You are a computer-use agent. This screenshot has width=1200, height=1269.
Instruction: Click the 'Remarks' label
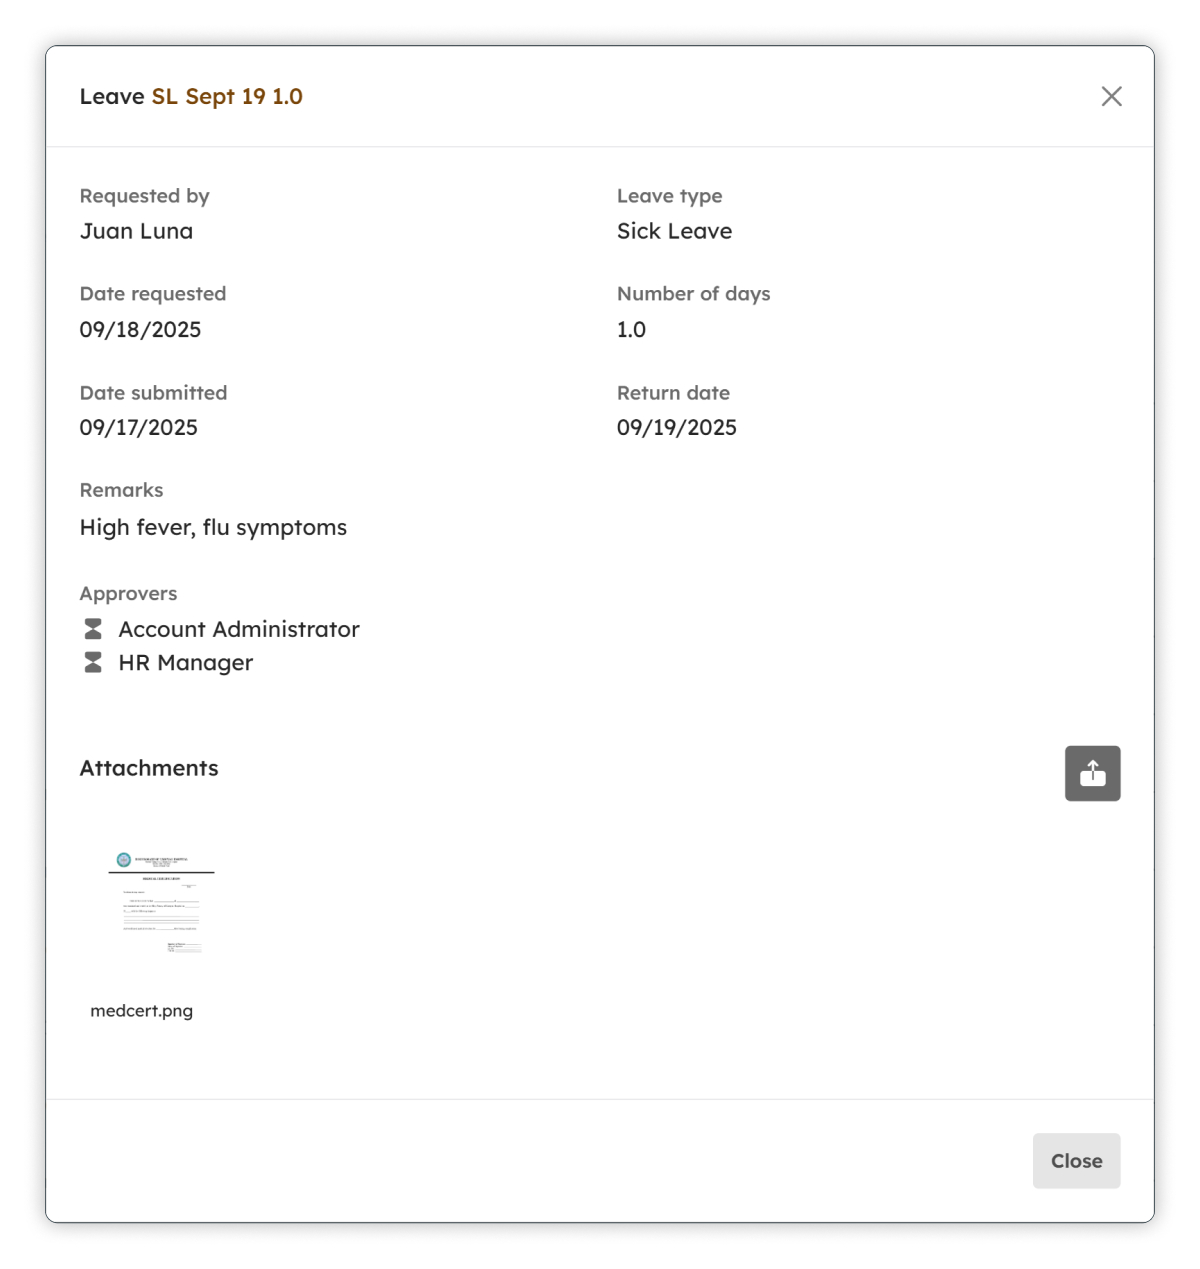[x=121, y=490]
